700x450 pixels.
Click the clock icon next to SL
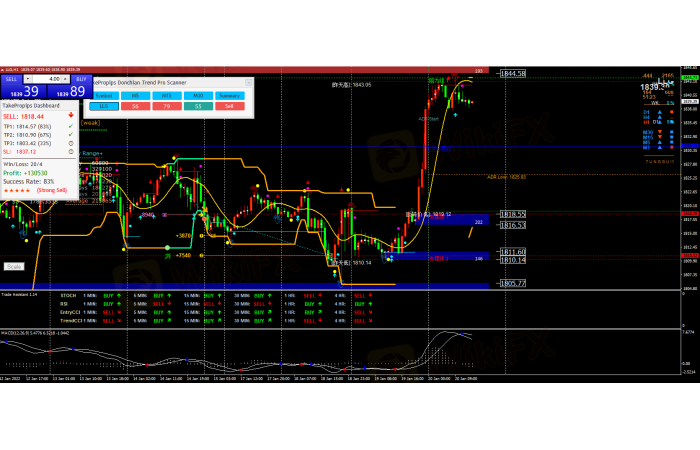(70, 151)
